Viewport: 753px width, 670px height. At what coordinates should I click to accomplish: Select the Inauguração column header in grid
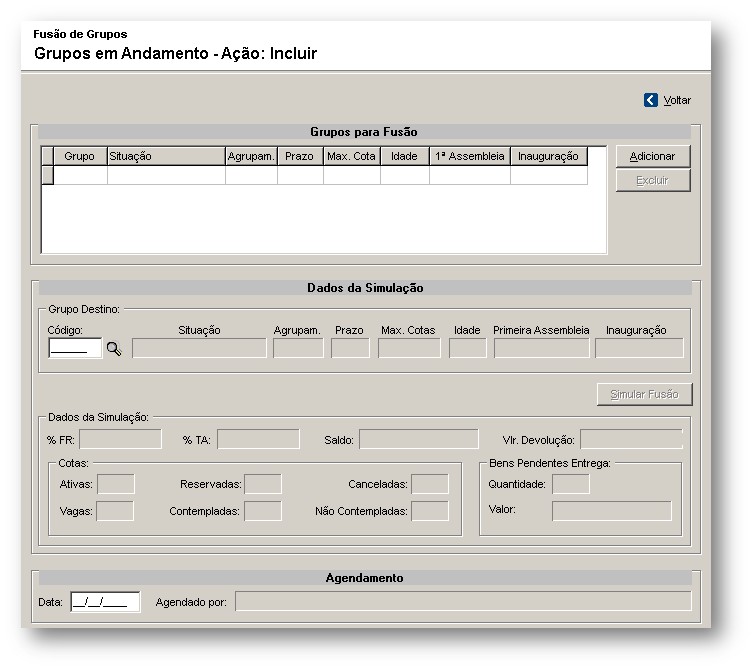pyautogui.click(x=549, y=156)
